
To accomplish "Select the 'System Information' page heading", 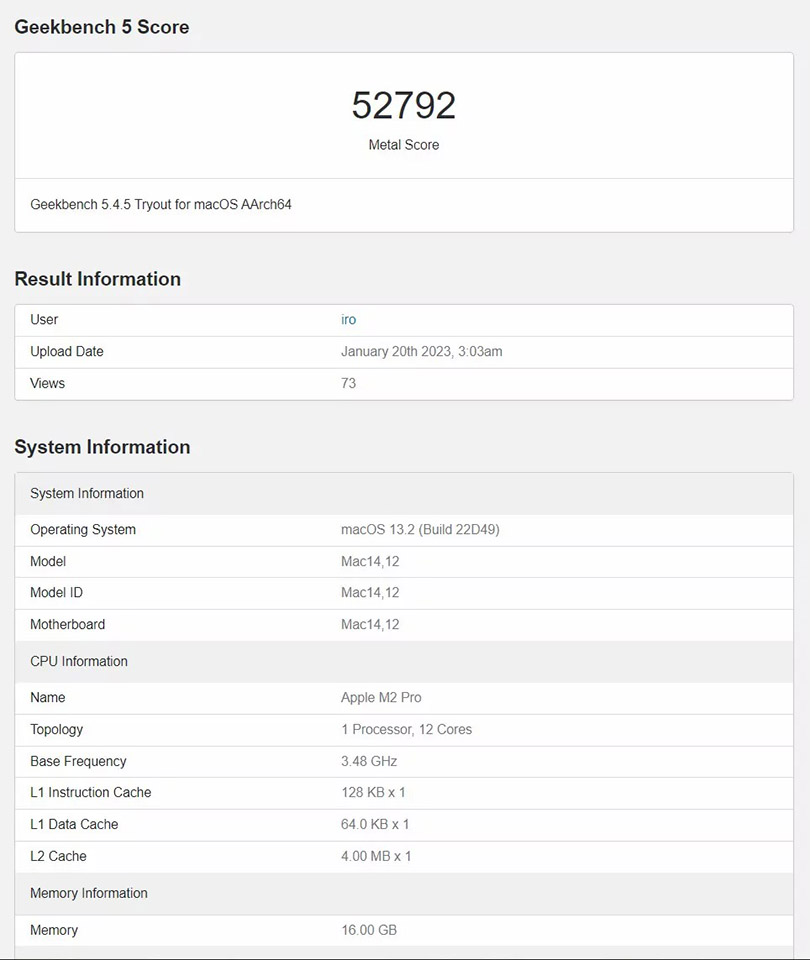I will tap(102, 447).
